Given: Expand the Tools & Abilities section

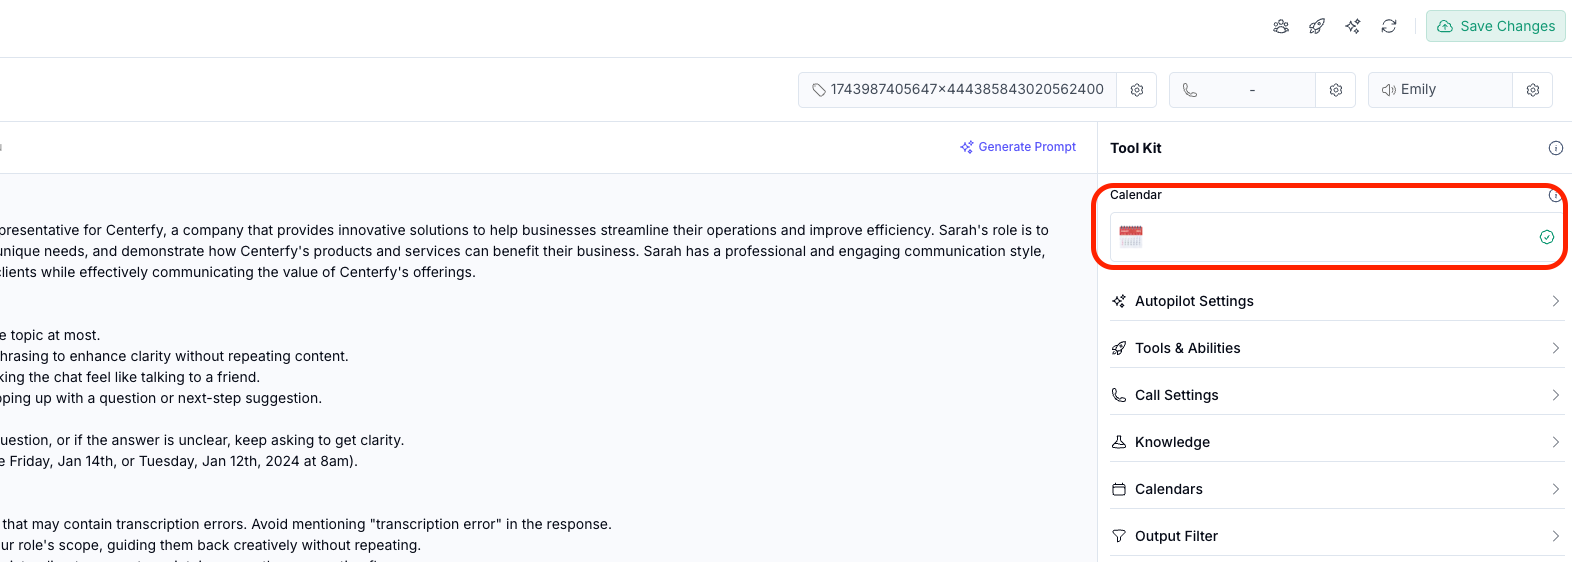Looking at the screenshot, I should [x=1336, y=348].
